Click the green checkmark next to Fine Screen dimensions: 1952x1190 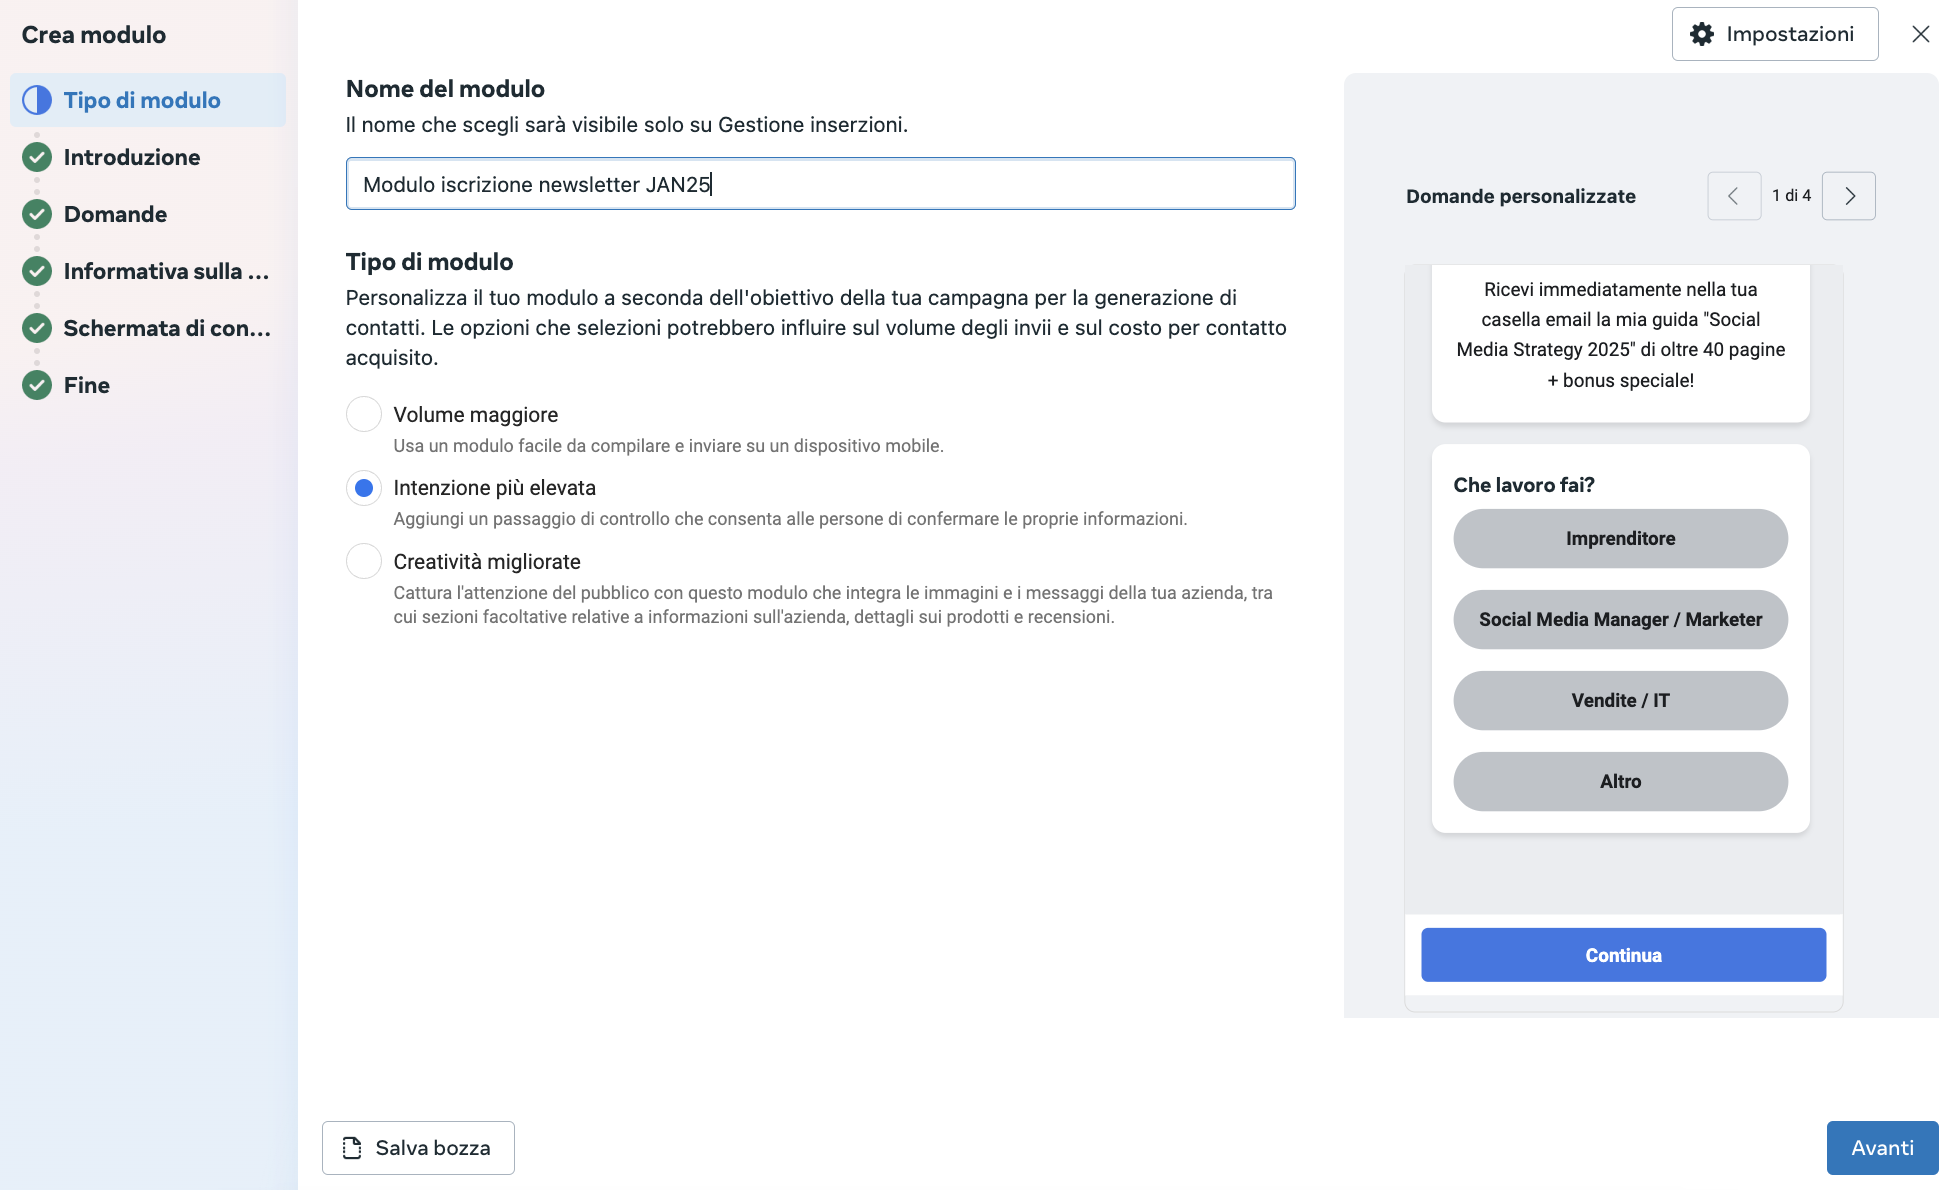click(36, 385)
